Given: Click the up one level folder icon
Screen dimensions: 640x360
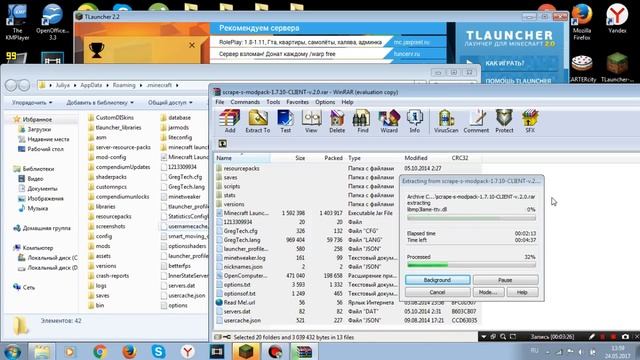Looking at the screenshot, I should coord(222,144).
